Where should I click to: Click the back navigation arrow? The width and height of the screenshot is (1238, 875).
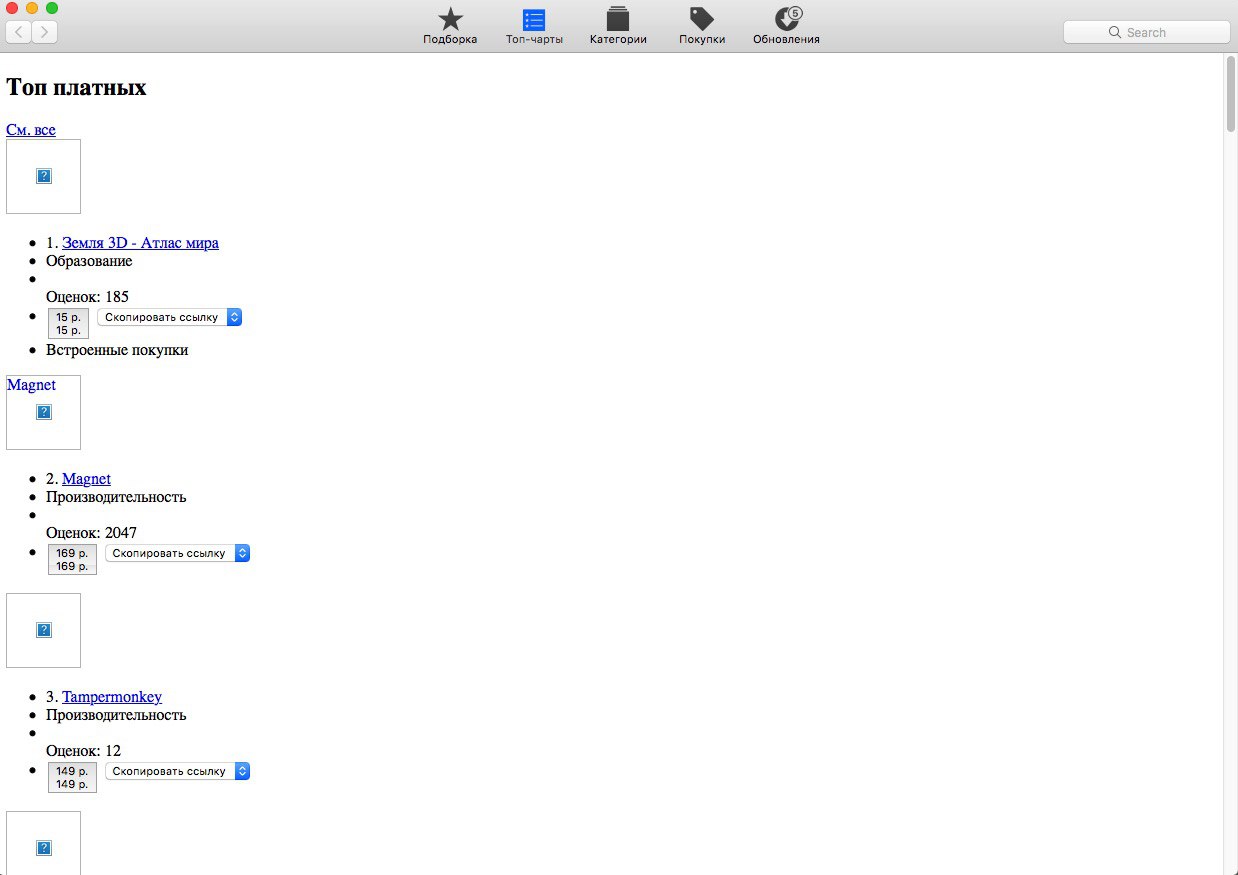coord(19,32)
